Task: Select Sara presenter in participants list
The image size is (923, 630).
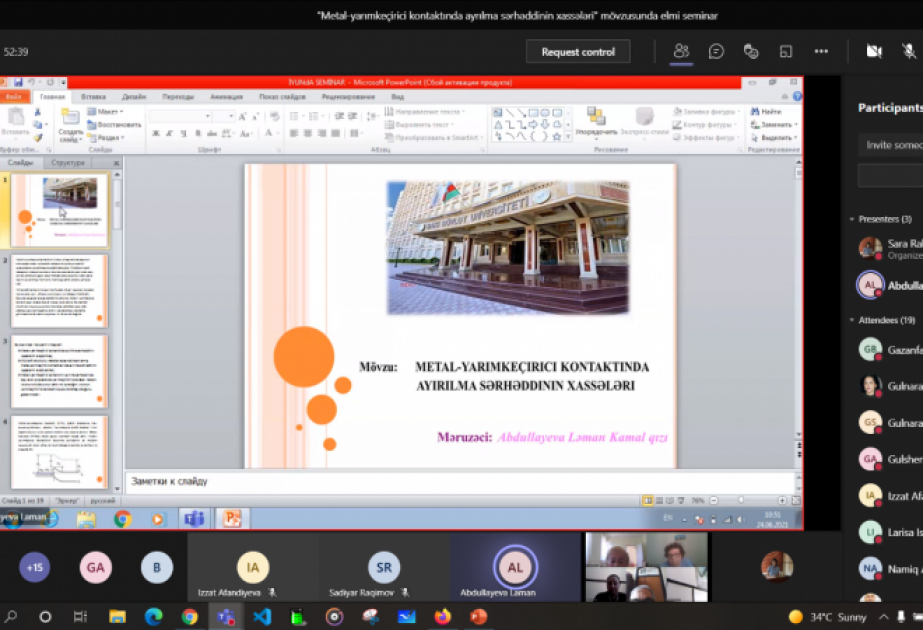Action: (x=889, y=248)
